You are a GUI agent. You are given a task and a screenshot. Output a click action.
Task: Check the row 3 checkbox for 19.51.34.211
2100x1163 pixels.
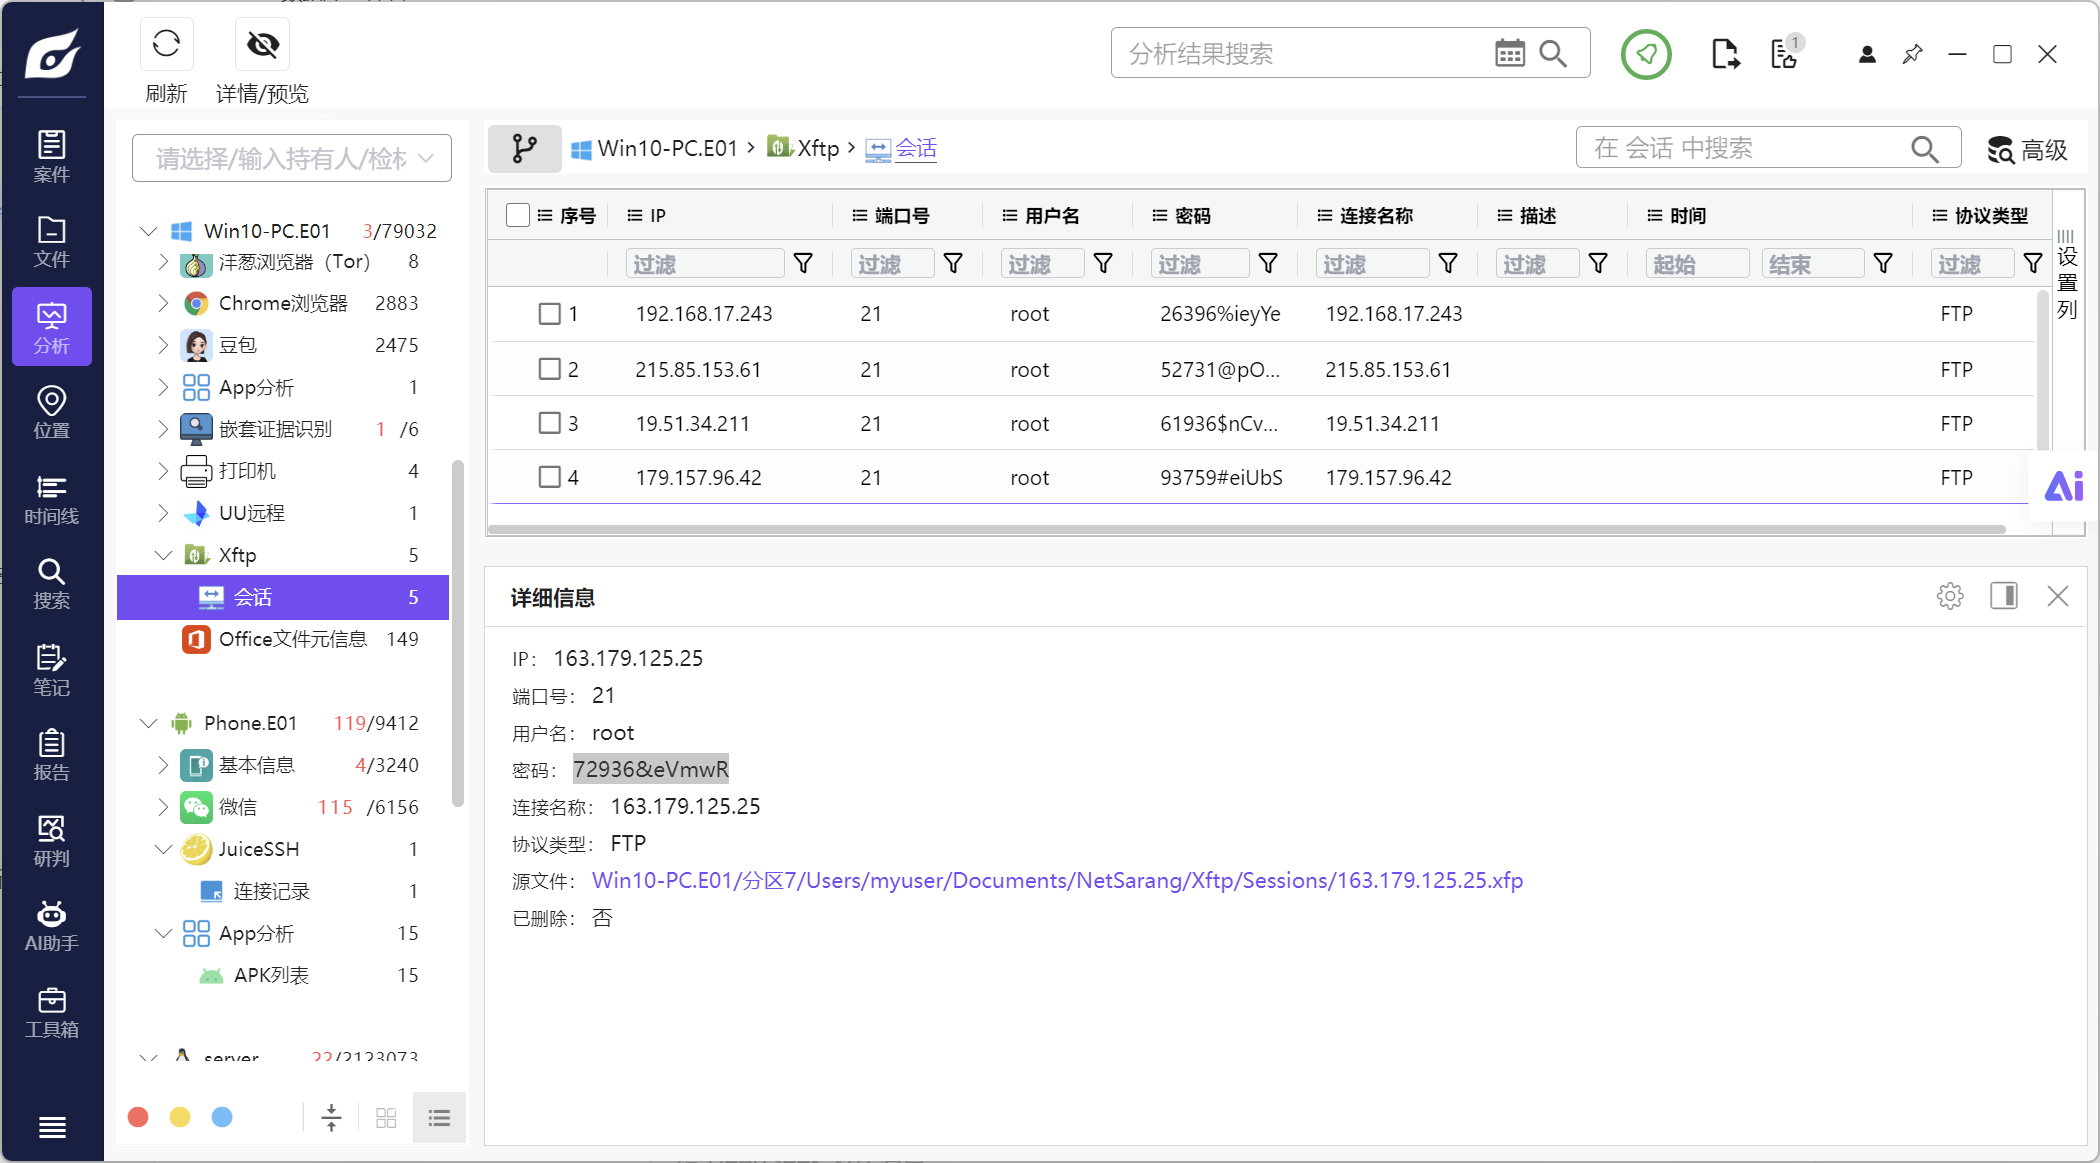click(x=550, y=423)
